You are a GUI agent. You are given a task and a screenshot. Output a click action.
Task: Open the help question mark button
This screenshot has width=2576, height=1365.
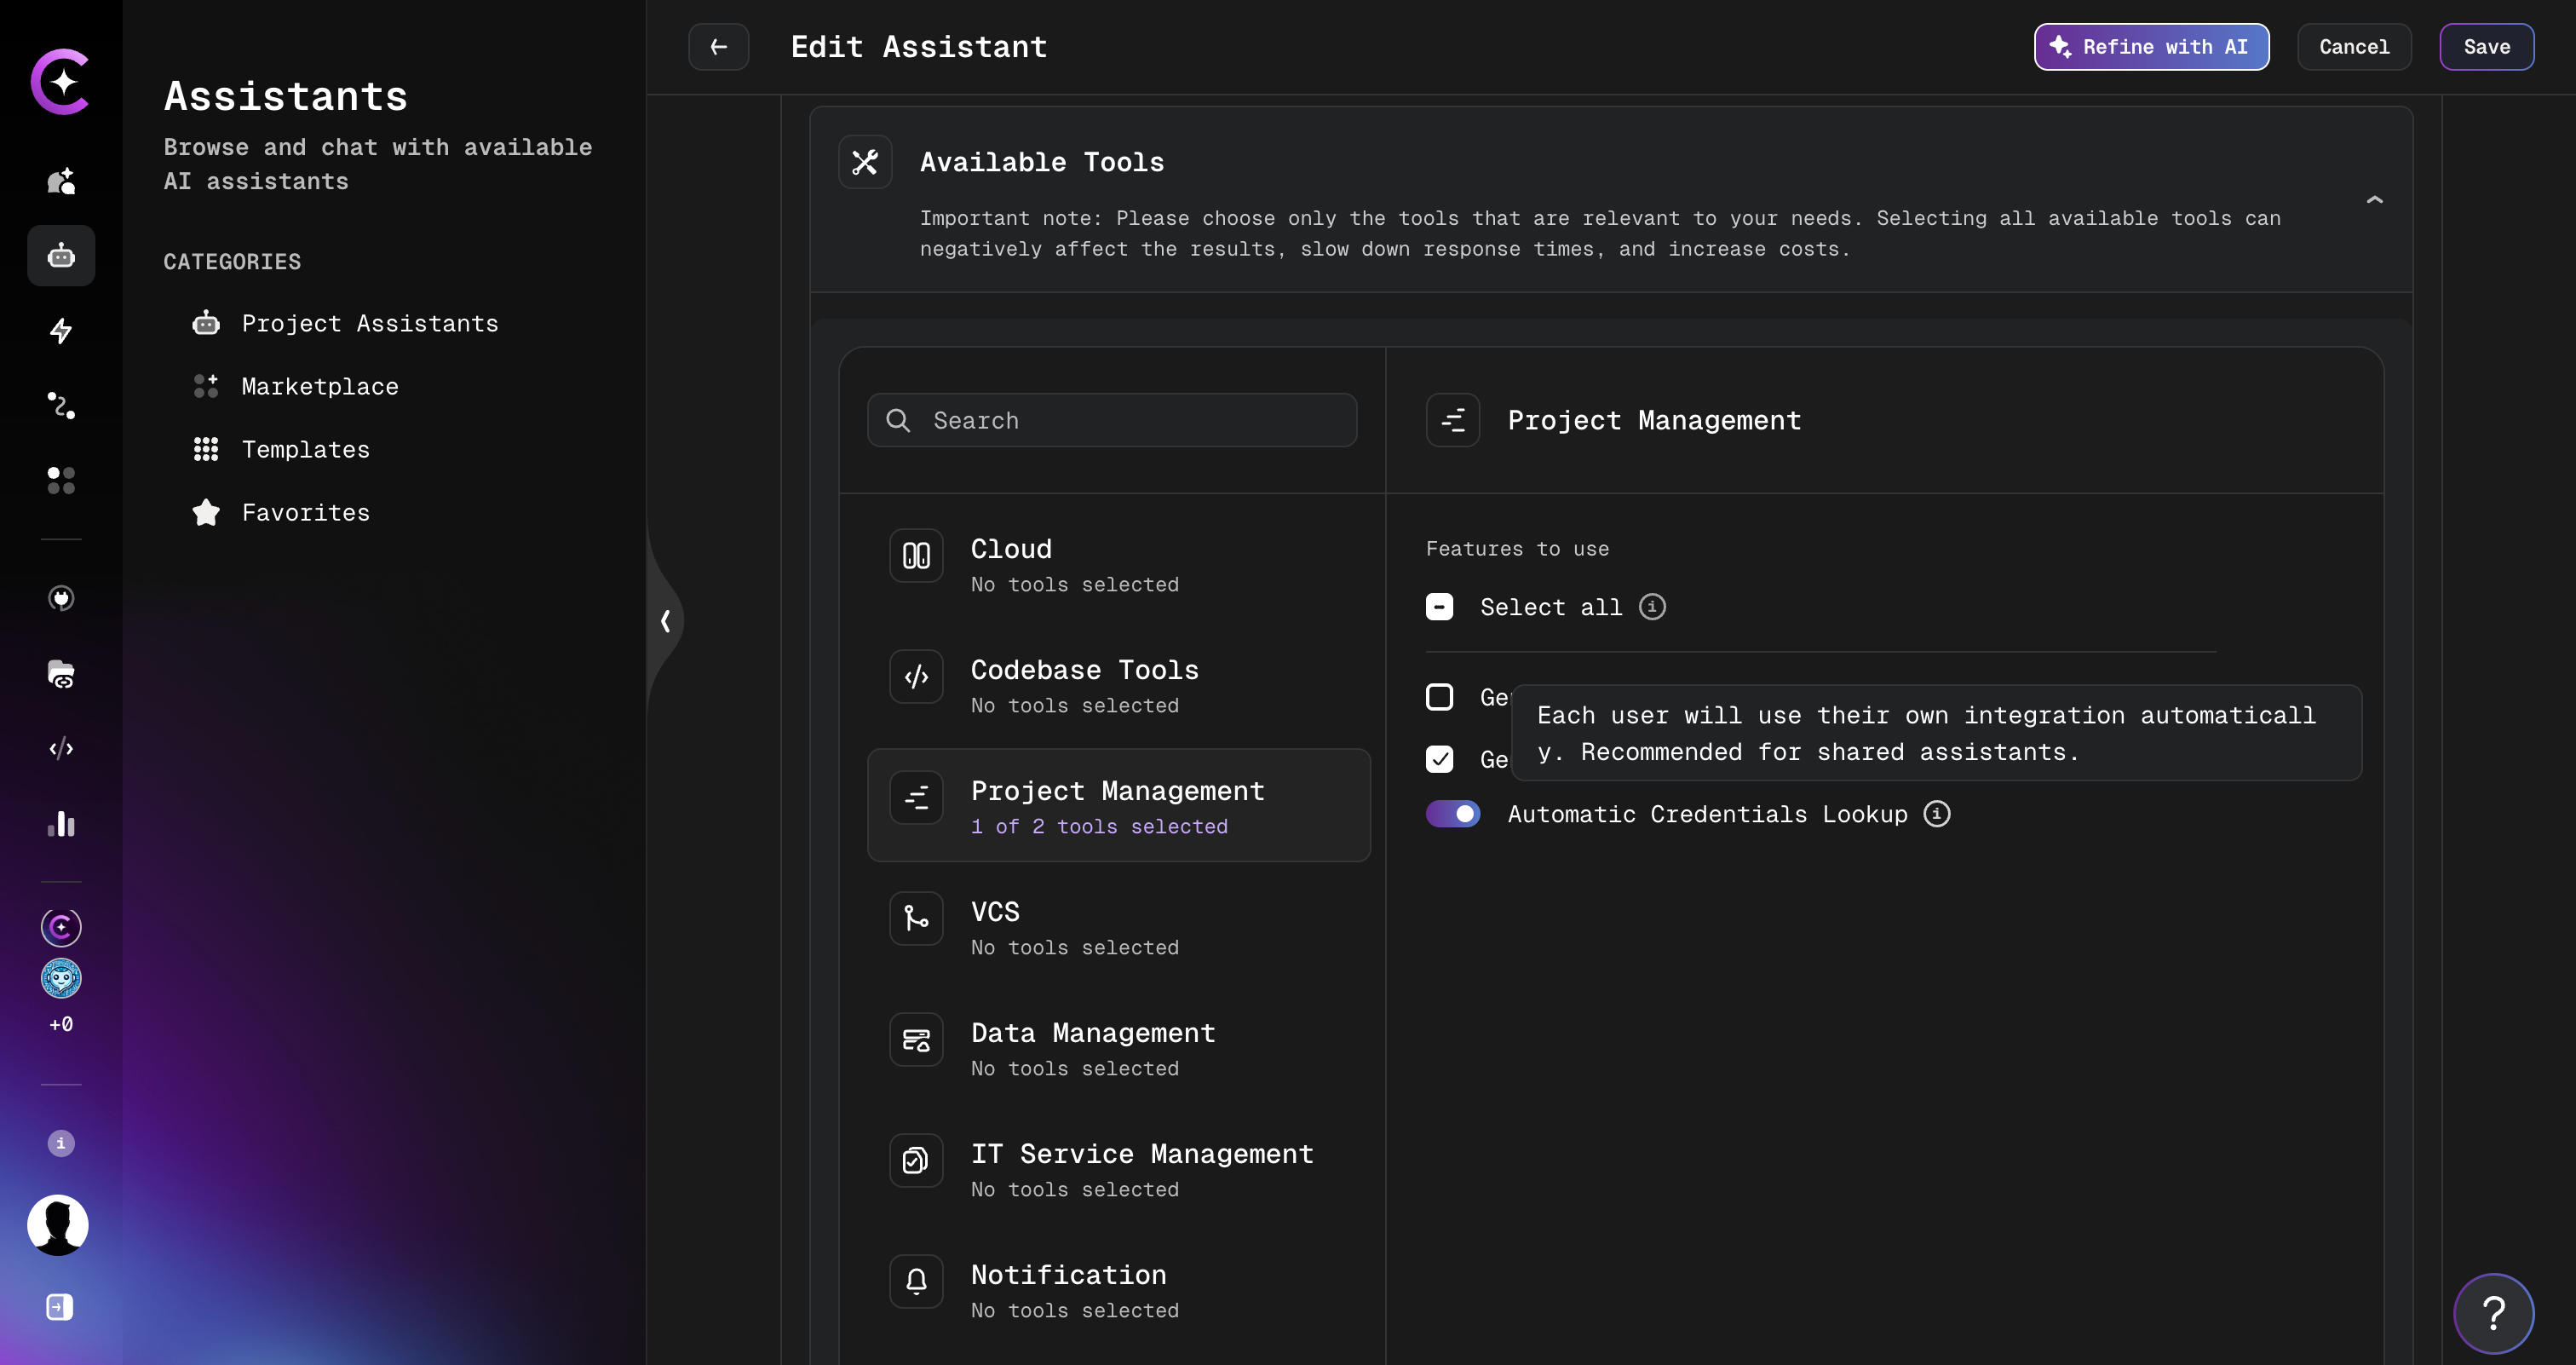[x=2493, y=1313]
